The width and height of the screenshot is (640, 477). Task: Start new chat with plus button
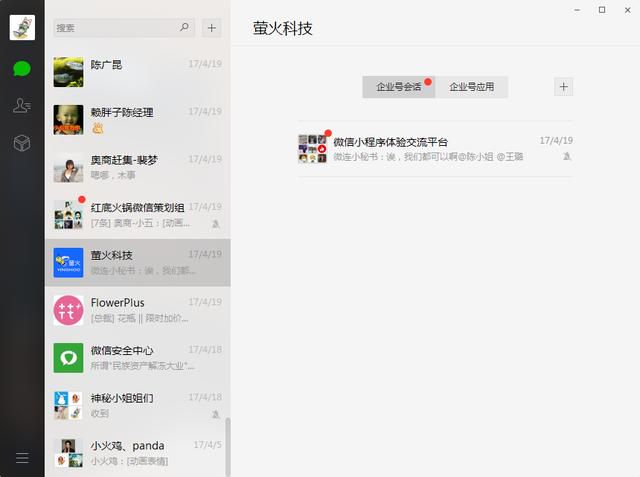(x=211, y=28)
